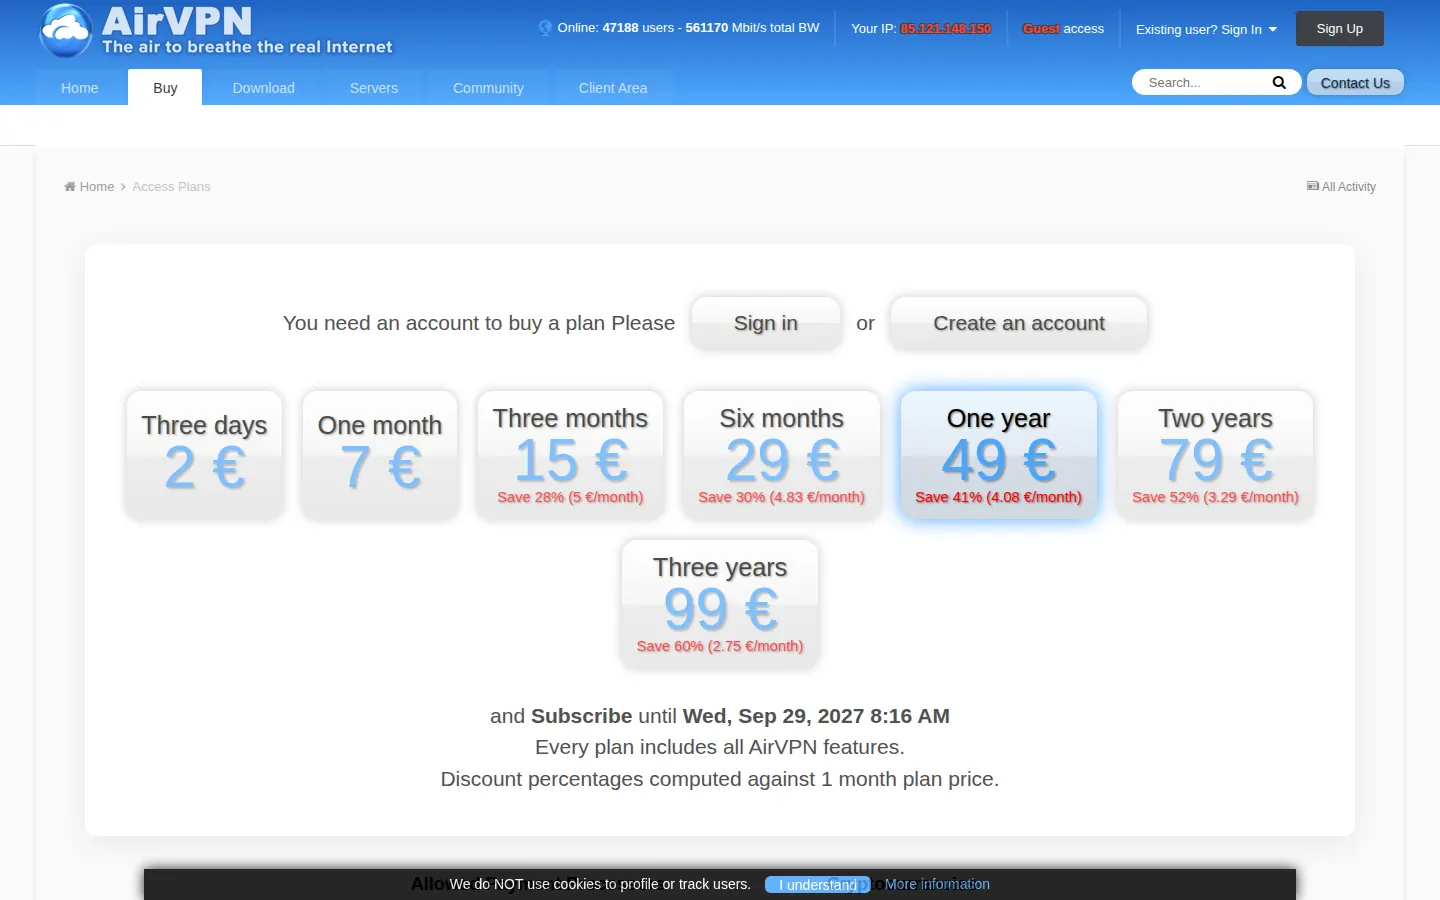Choose the Three years 99 € plan
The width and height of the screenshot is (1440, 900).
tap(720, 604)
